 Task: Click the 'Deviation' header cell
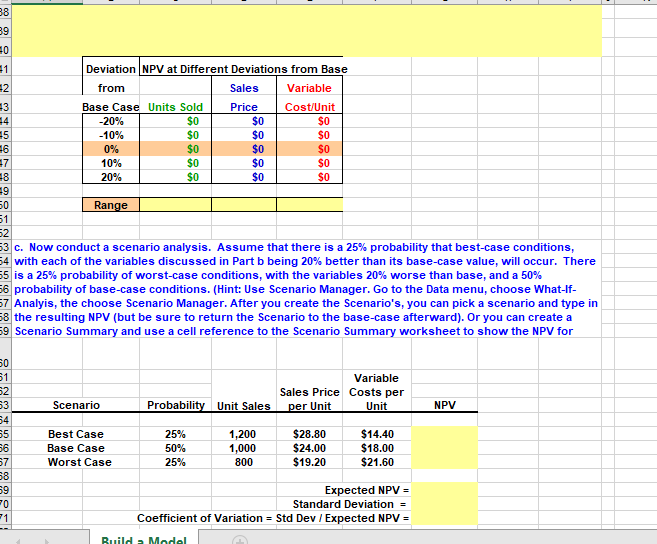tap(111, 69)
